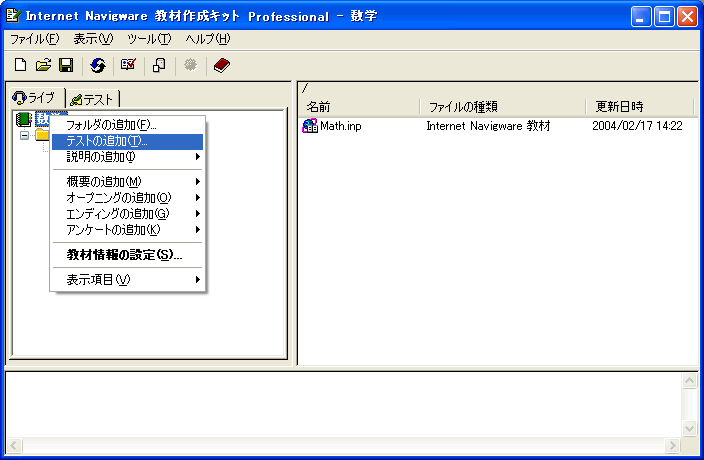Screen dimensions: 704x460
Task: Click the refresh globe toolbar icon
Action: pos(98,65)
